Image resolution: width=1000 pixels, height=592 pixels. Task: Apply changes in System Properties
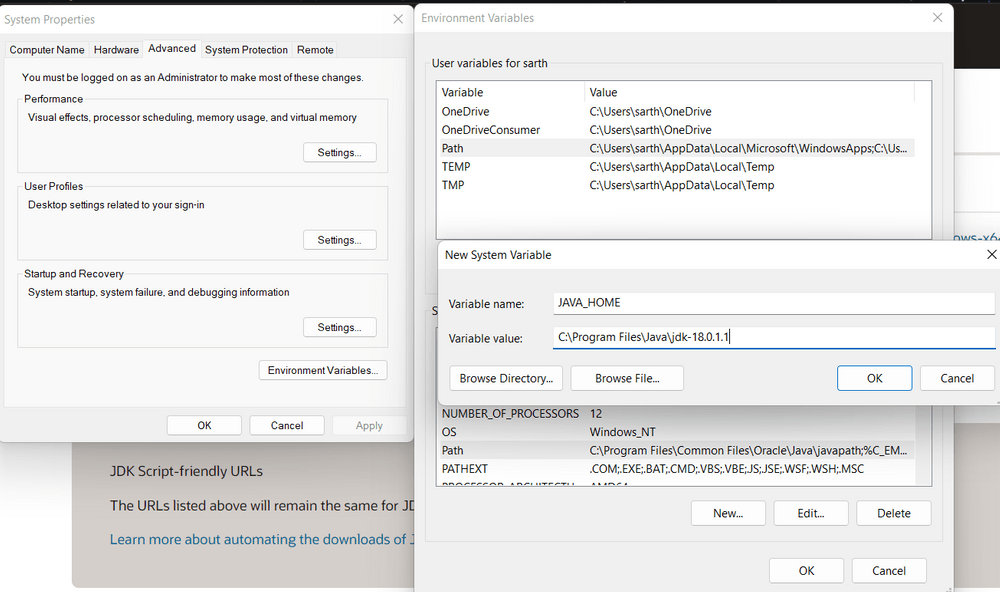pos(369,425)
